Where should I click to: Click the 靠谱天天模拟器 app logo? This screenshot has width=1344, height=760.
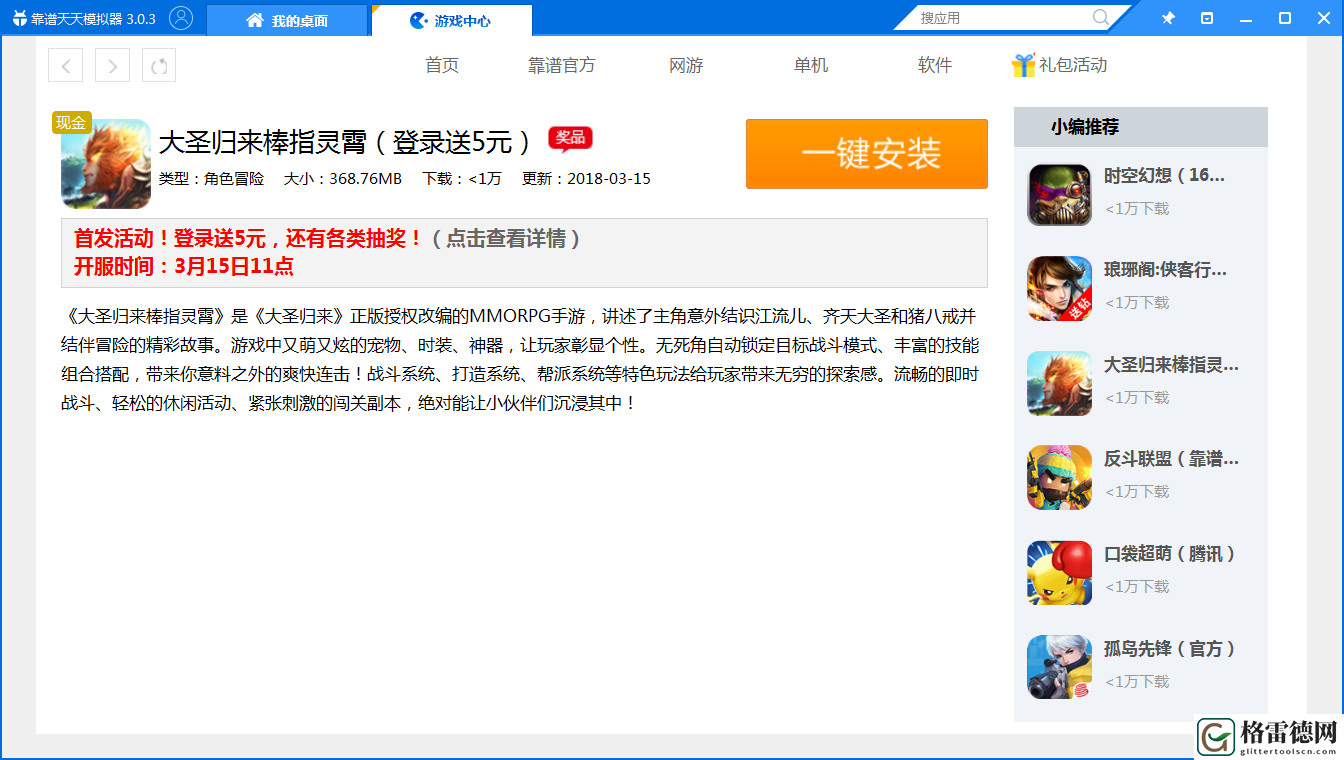(18, 19)
